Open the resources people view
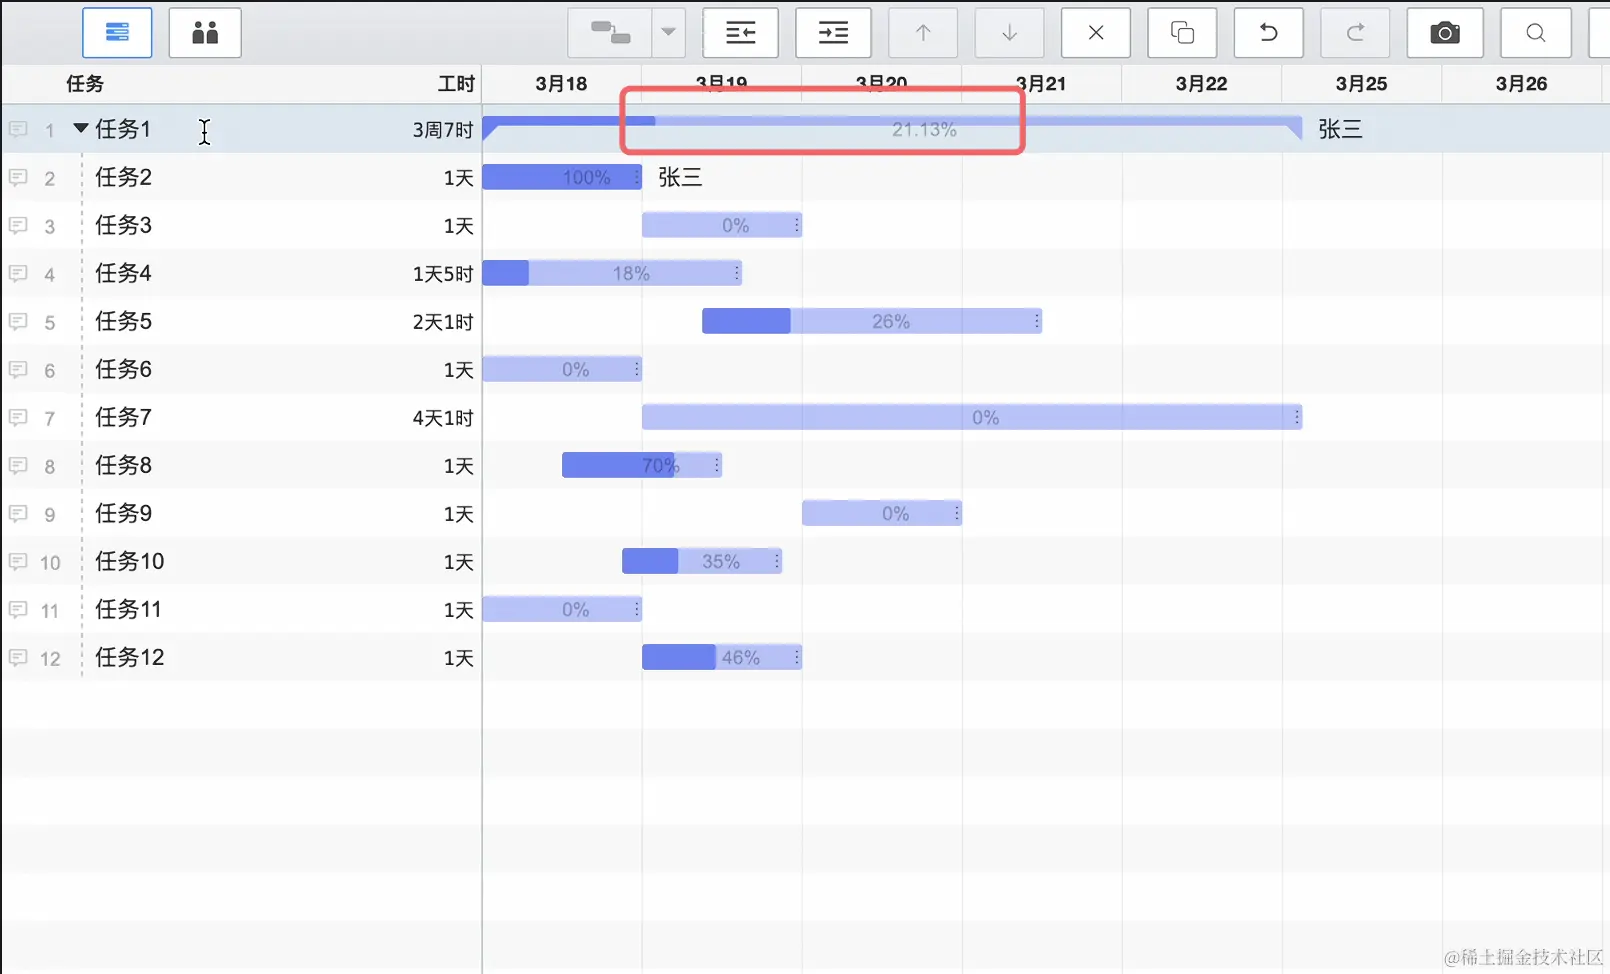1610x974 pixels. (205, 33)
